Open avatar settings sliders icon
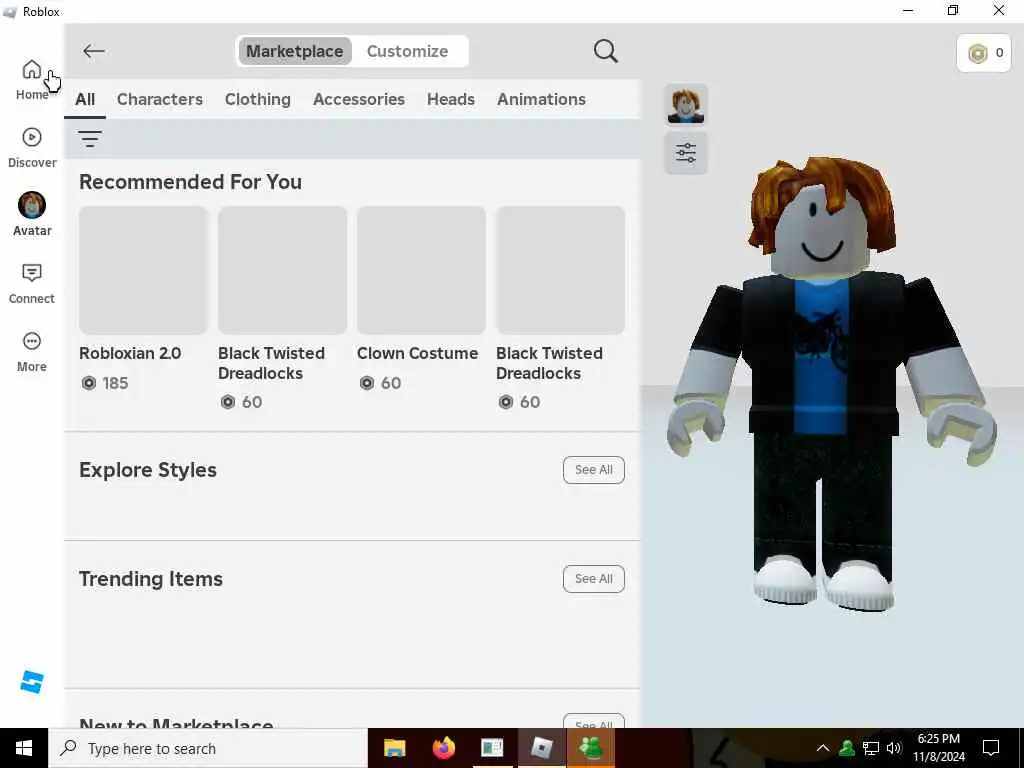 point(686,153)
